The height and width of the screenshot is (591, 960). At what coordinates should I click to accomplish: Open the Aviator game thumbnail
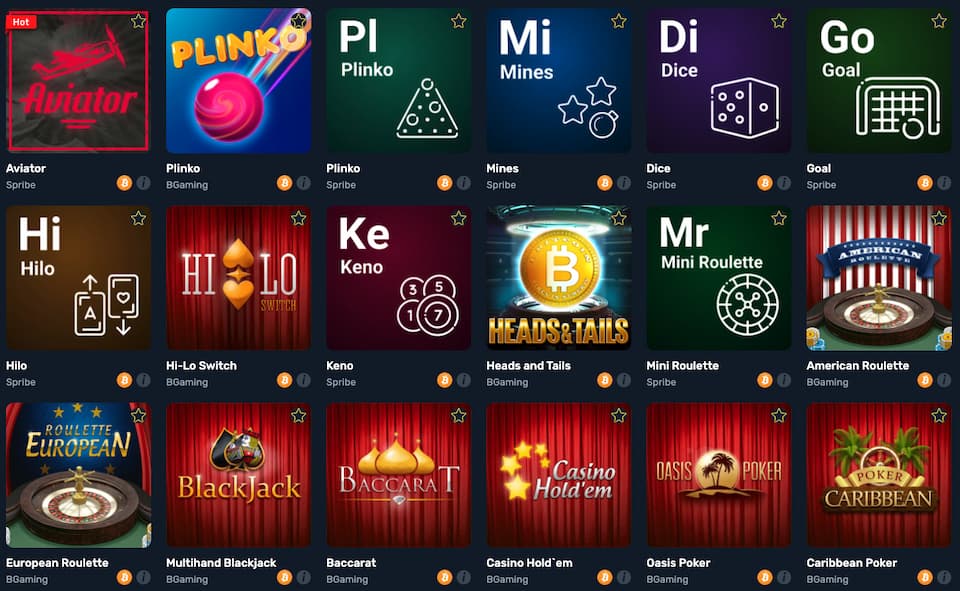pos(78,80)
